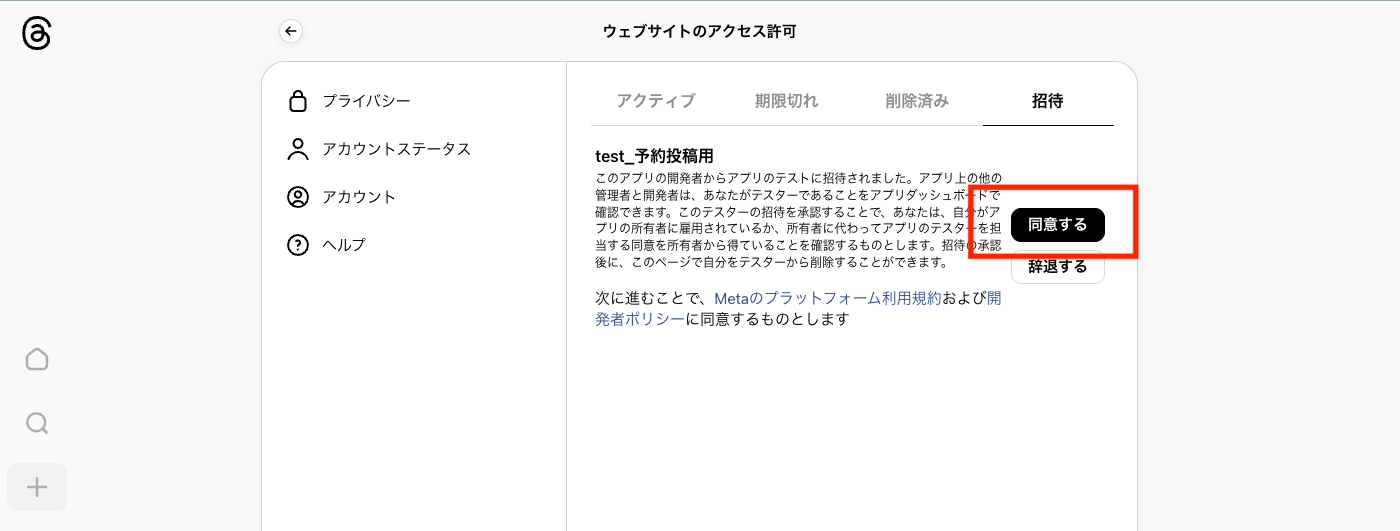
Task: Select the 招待 tab
Action: (x=1047, y=101)
